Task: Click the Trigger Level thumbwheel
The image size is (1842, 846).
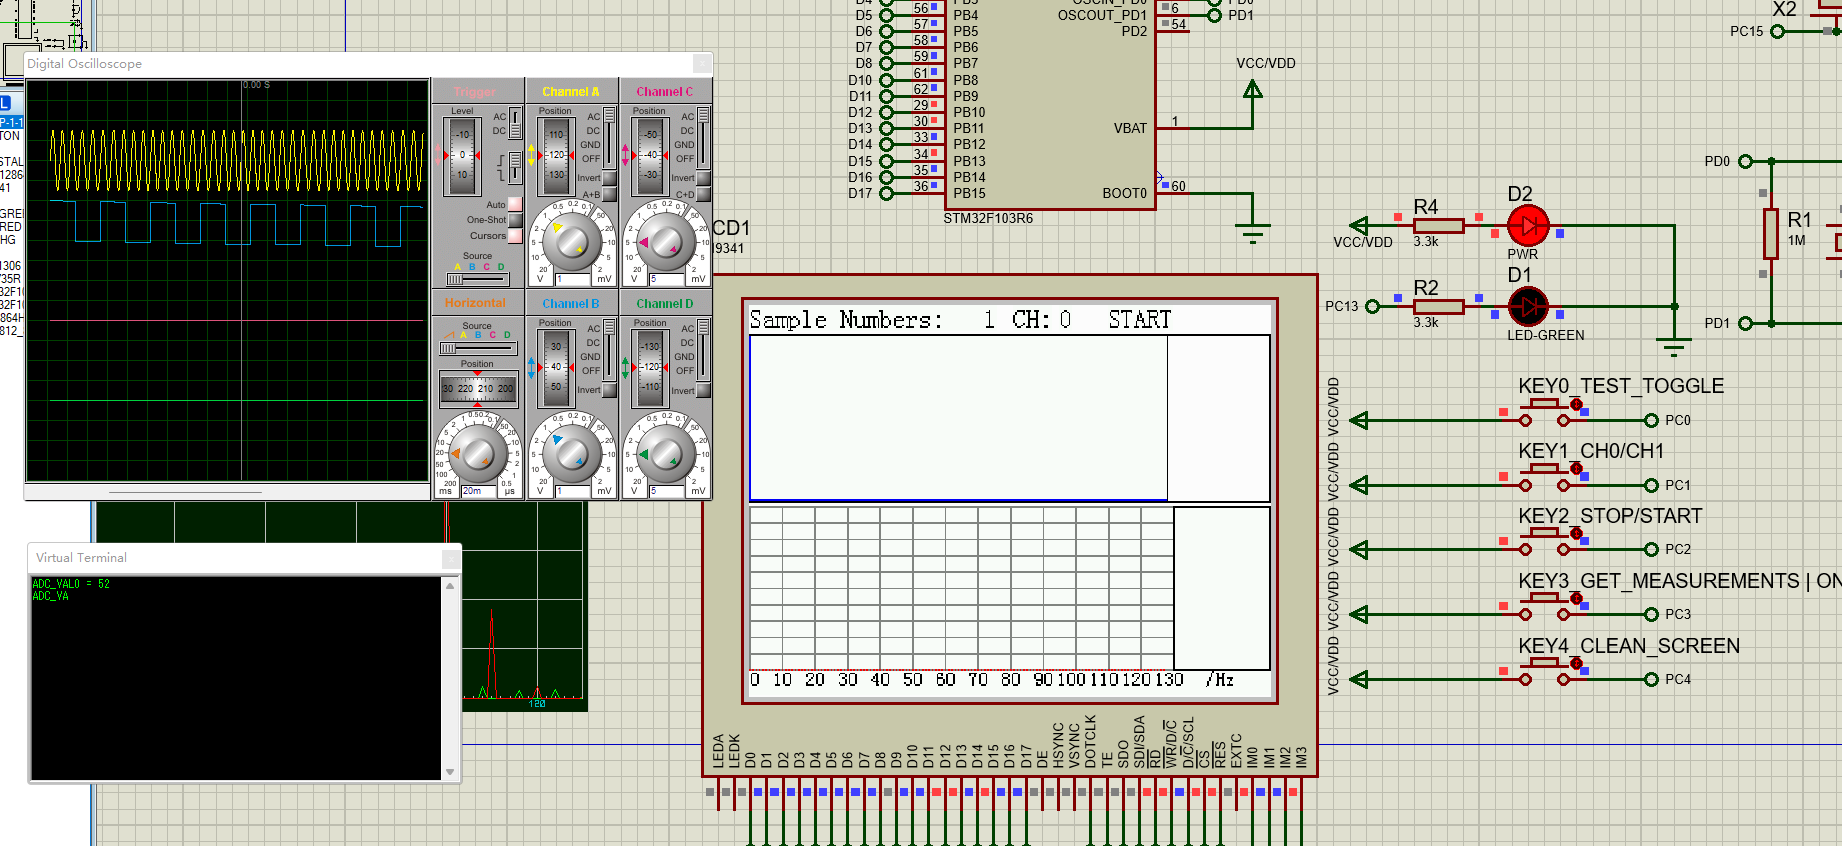Action: [x=462, y=155]
